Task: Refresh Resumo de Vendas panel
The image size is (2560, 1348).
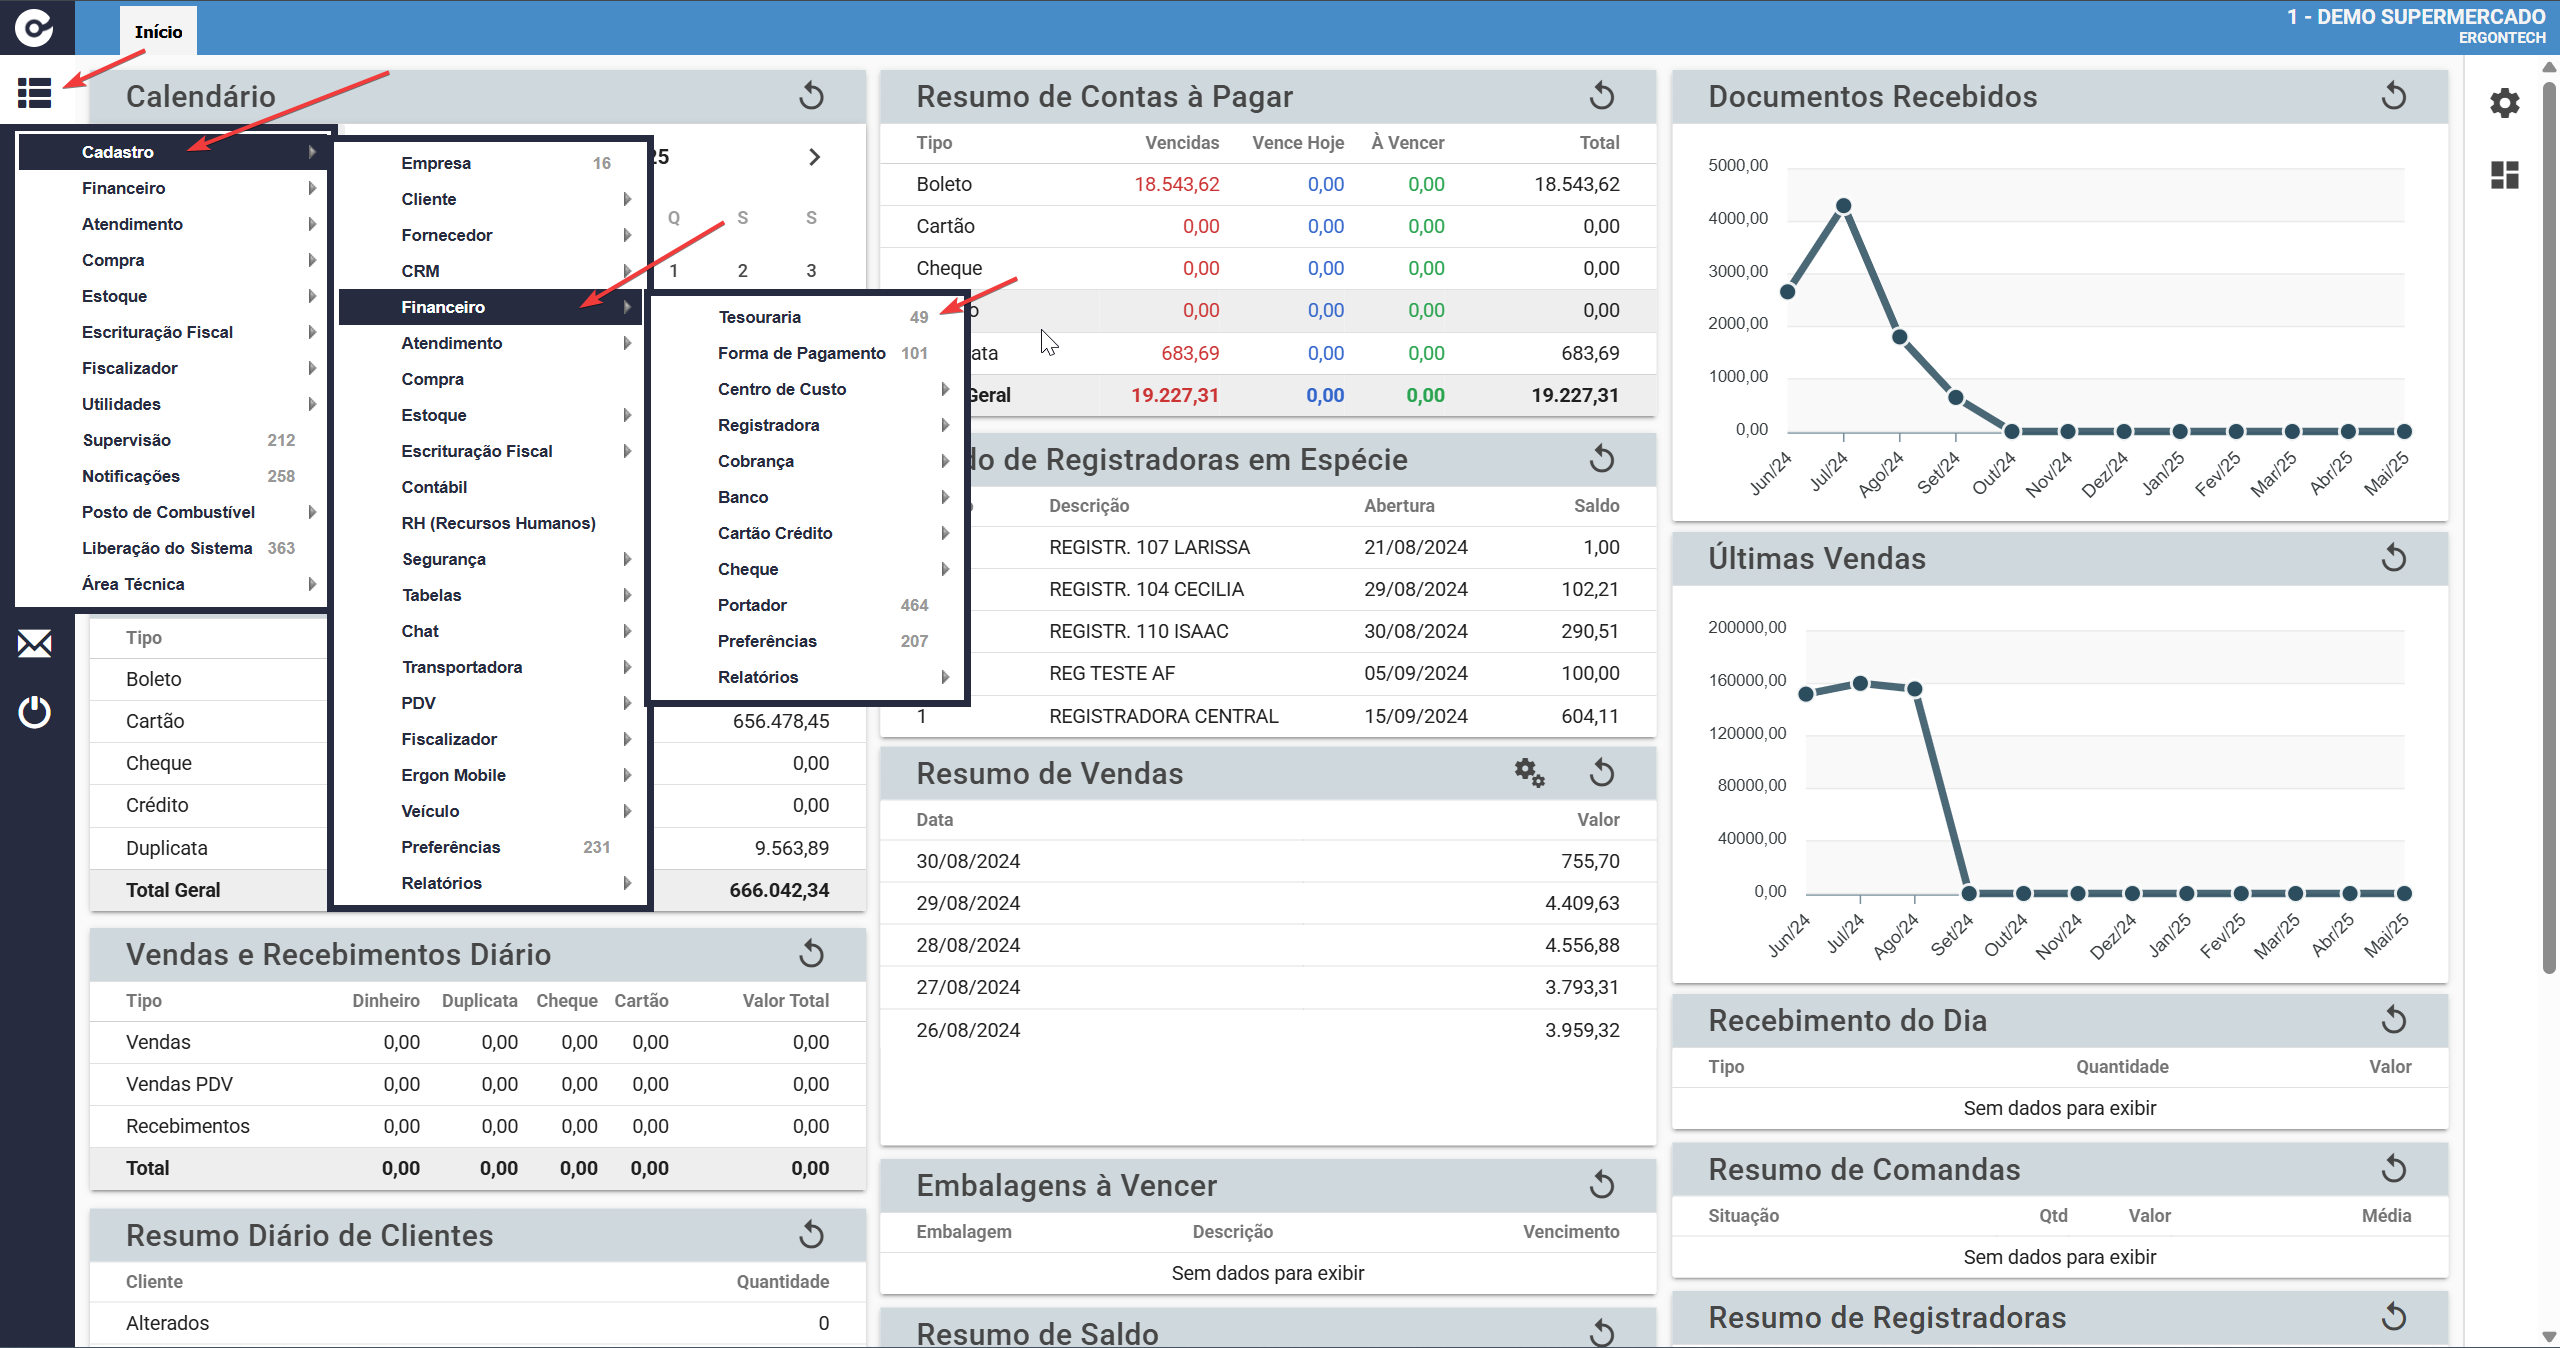Action: point(1602,773)
